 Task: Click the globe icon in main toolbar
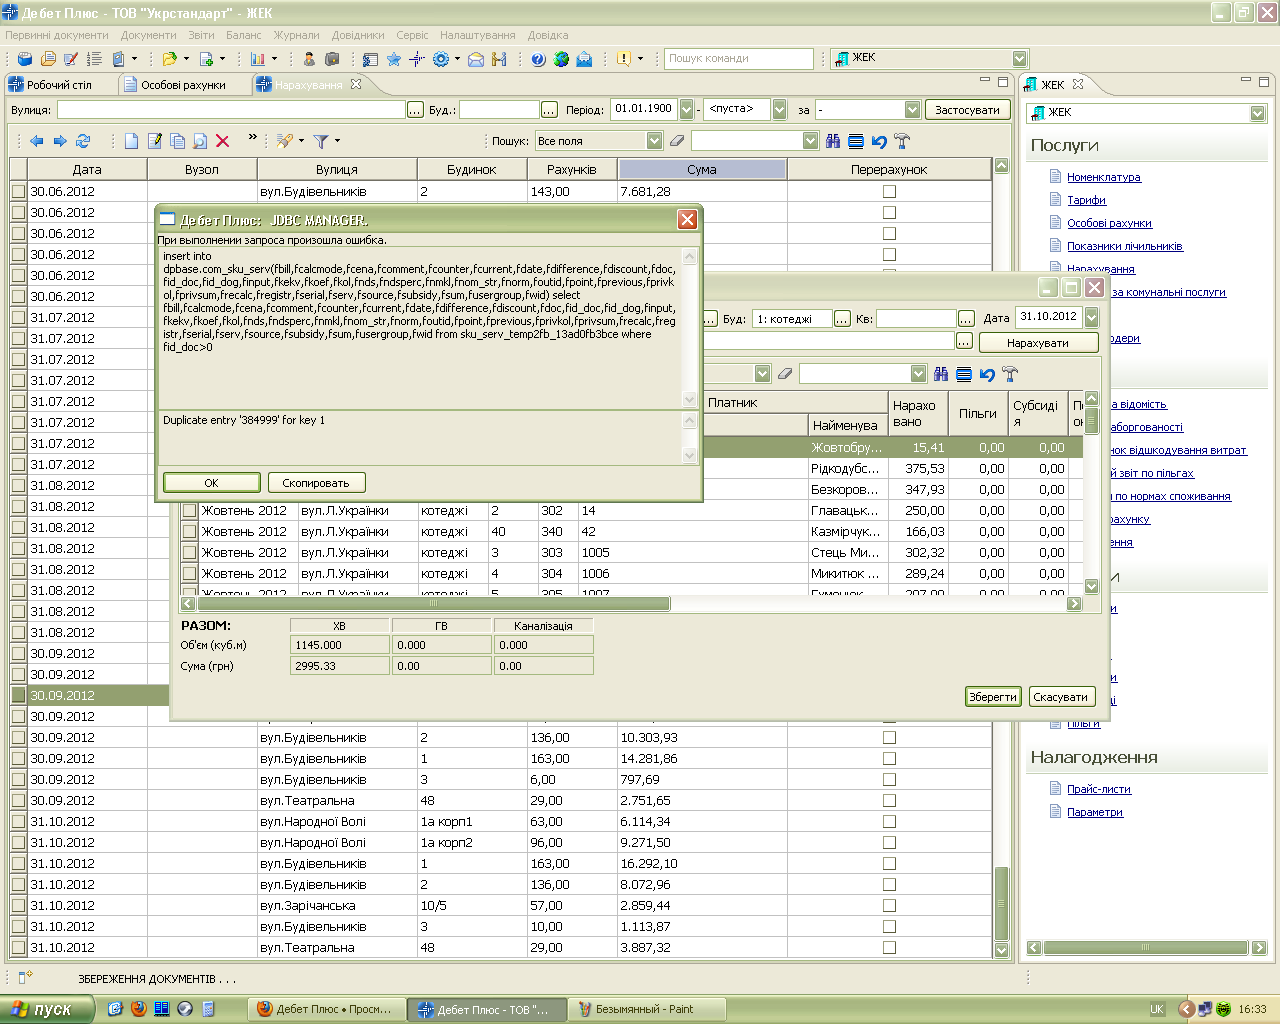pos(561,59)
